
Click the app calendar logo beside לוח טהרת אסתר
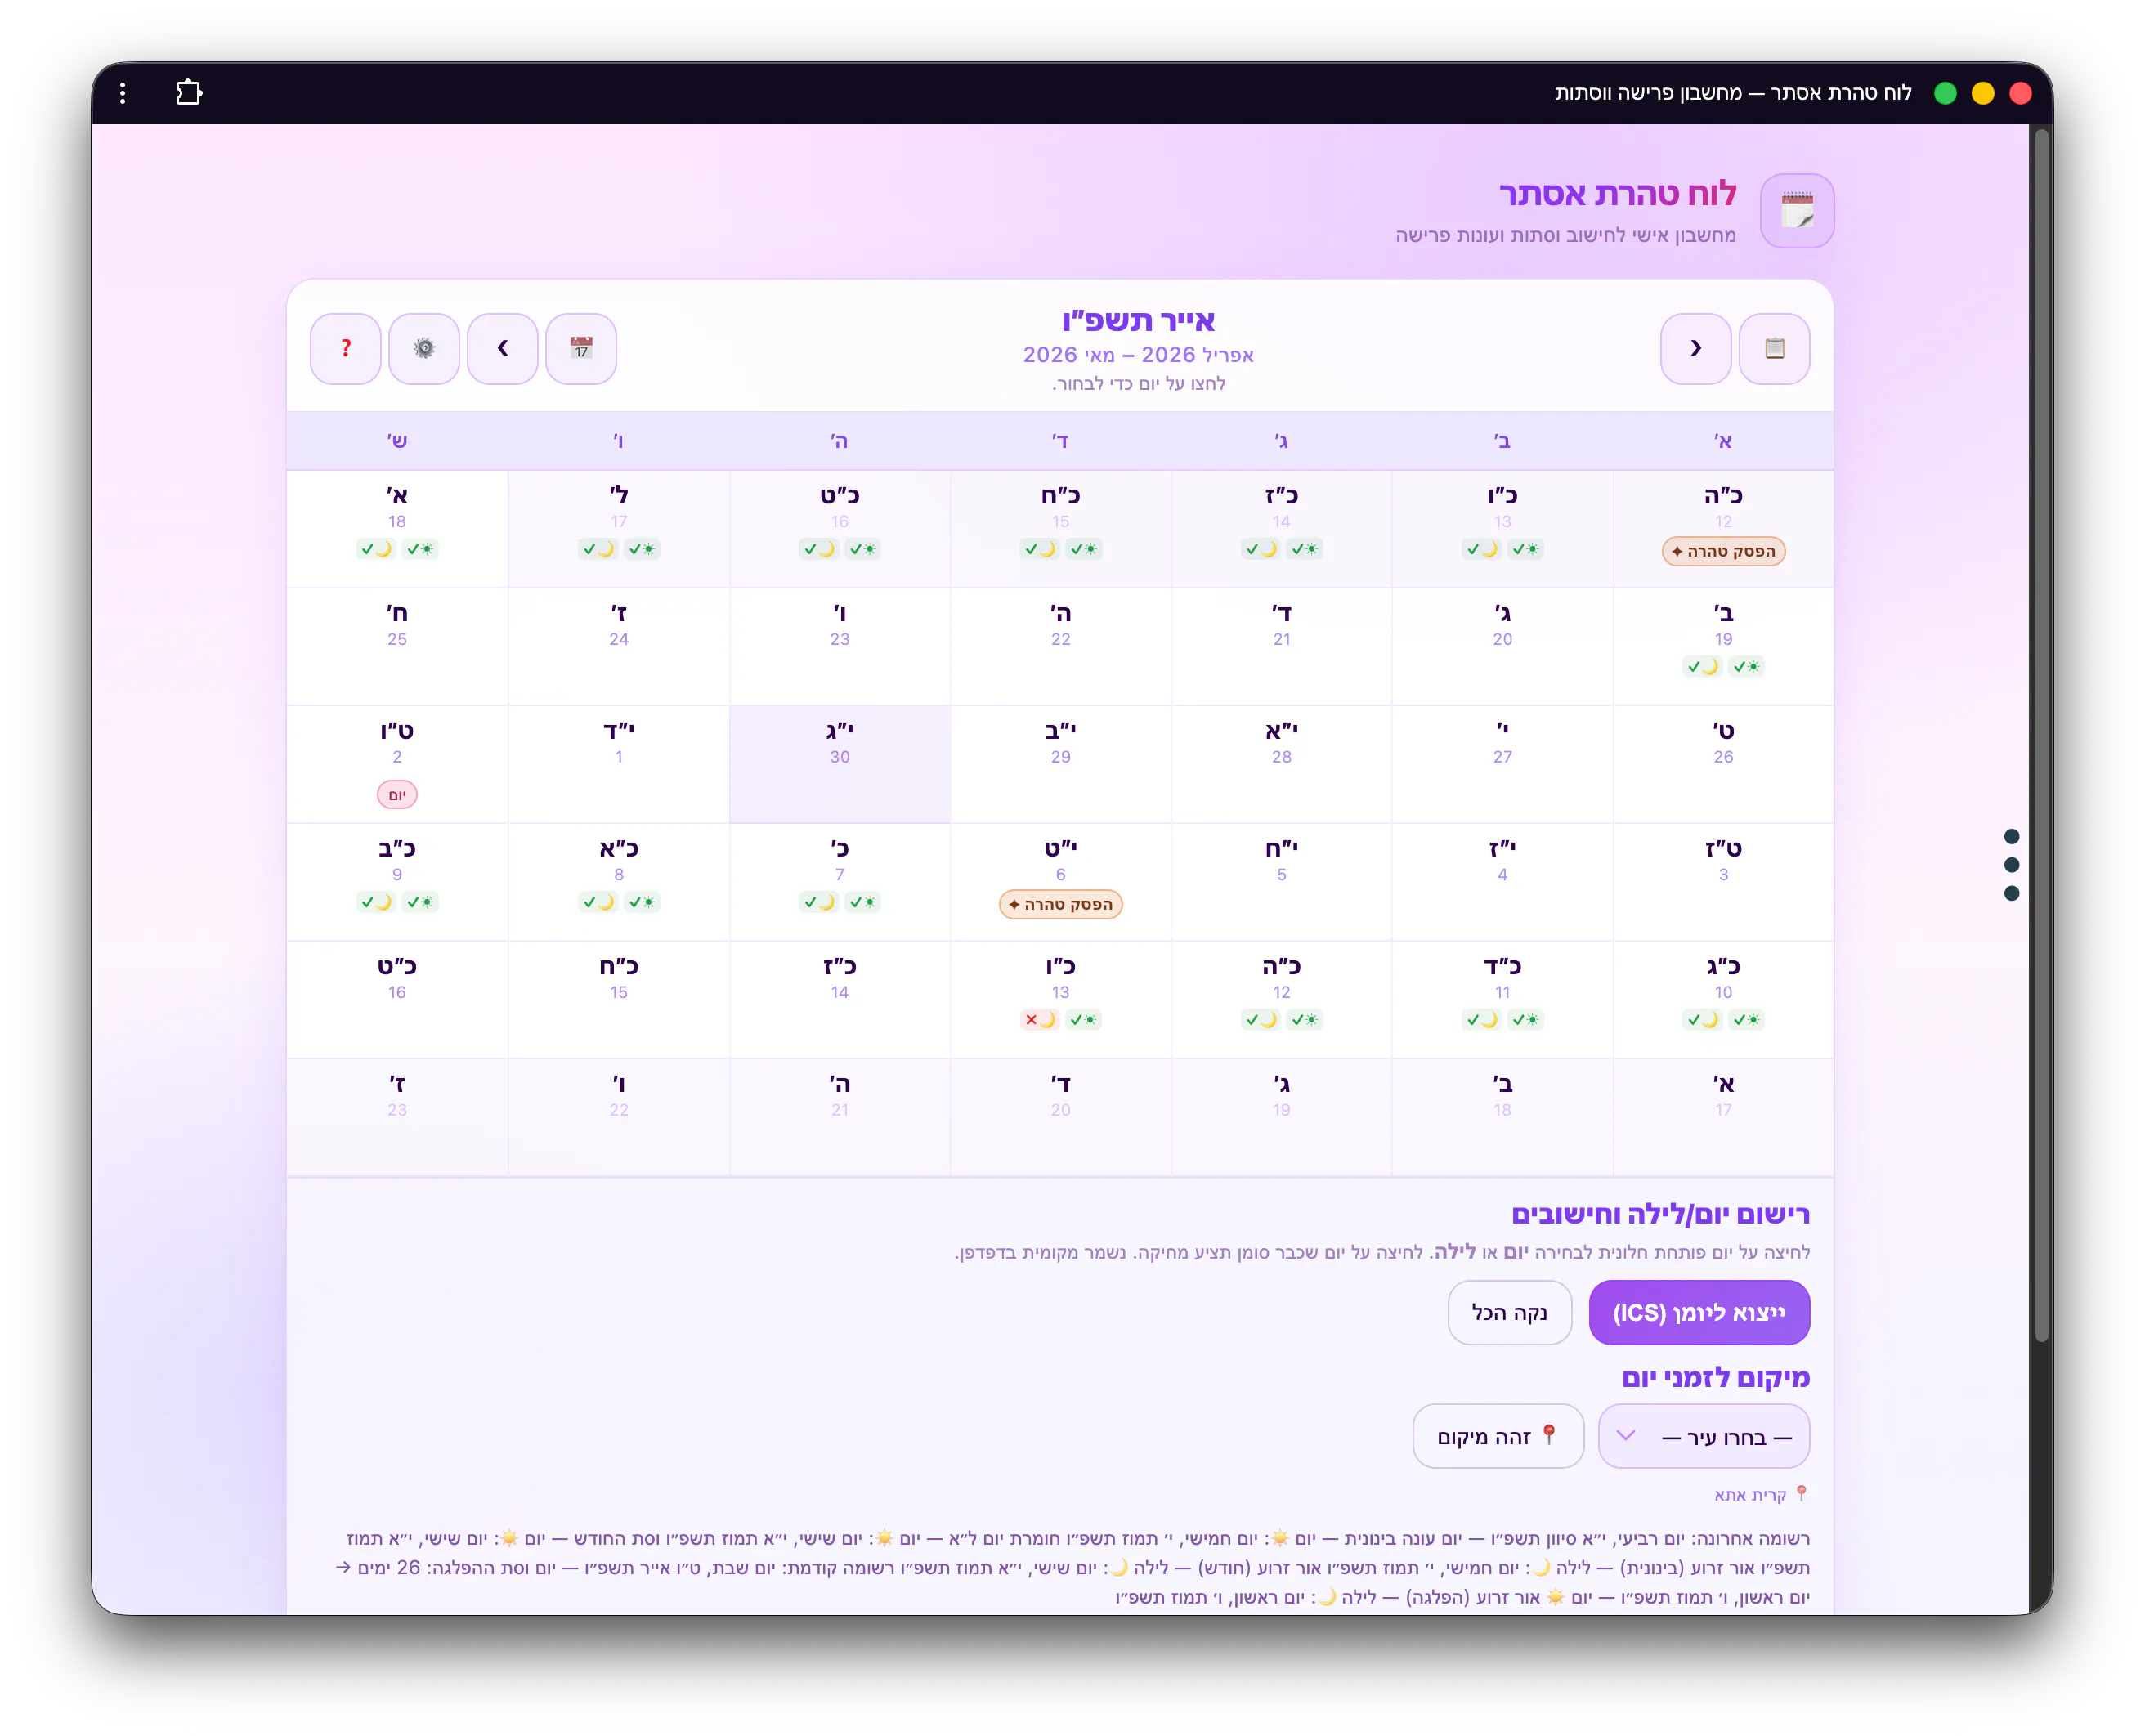[x=1797, y=210]
